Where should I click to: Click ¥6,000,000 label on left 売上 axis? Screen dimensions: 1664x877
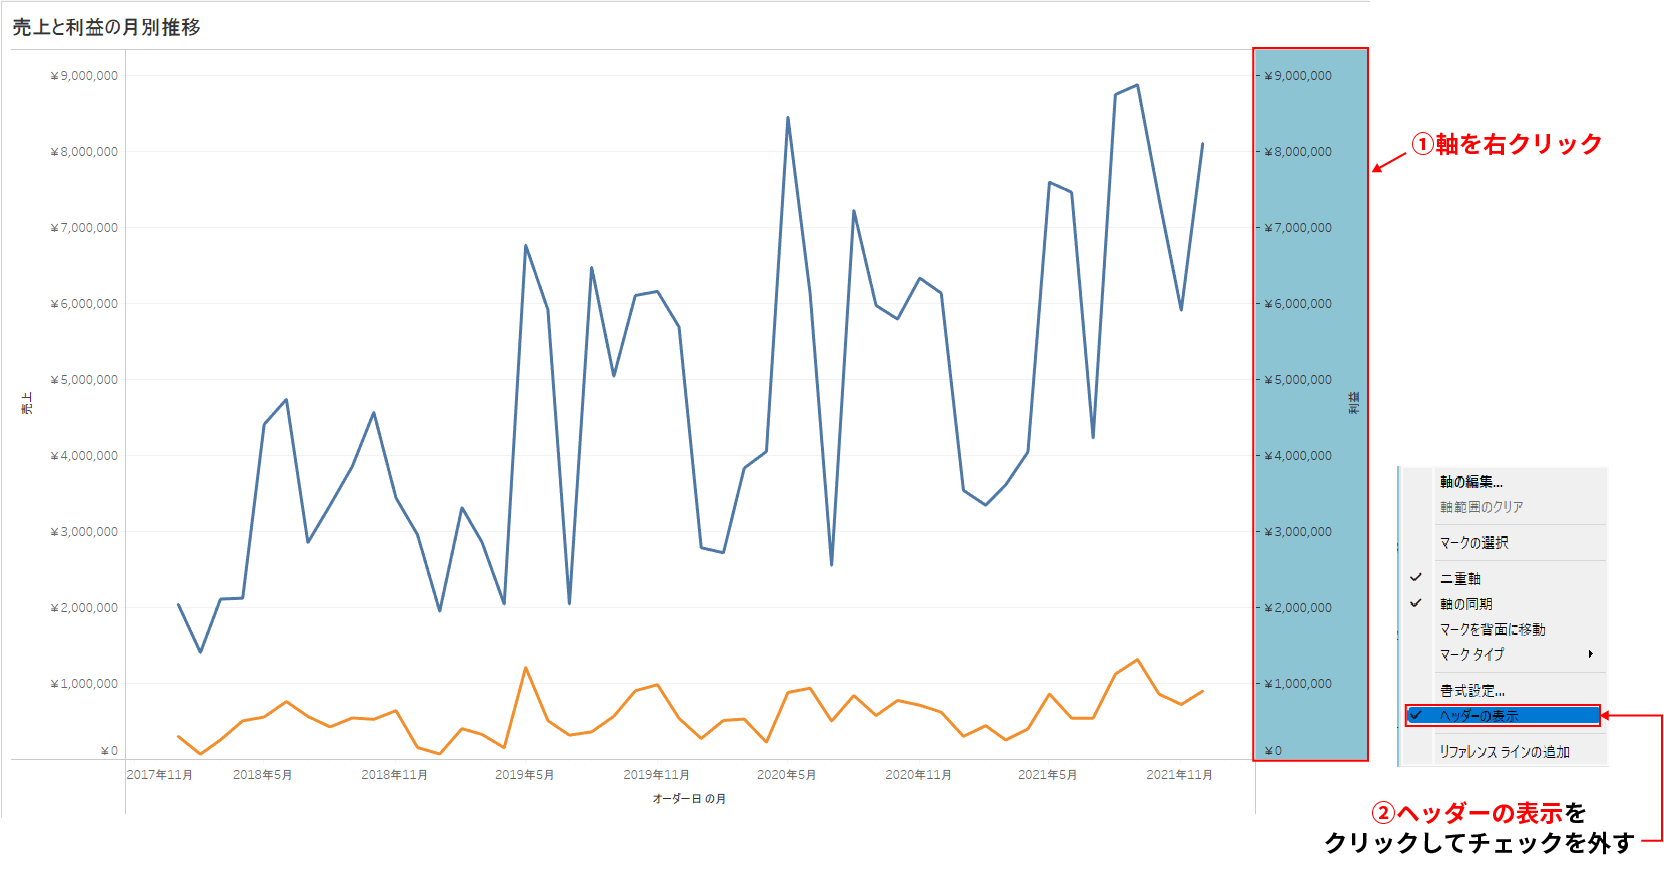[84, 304]
